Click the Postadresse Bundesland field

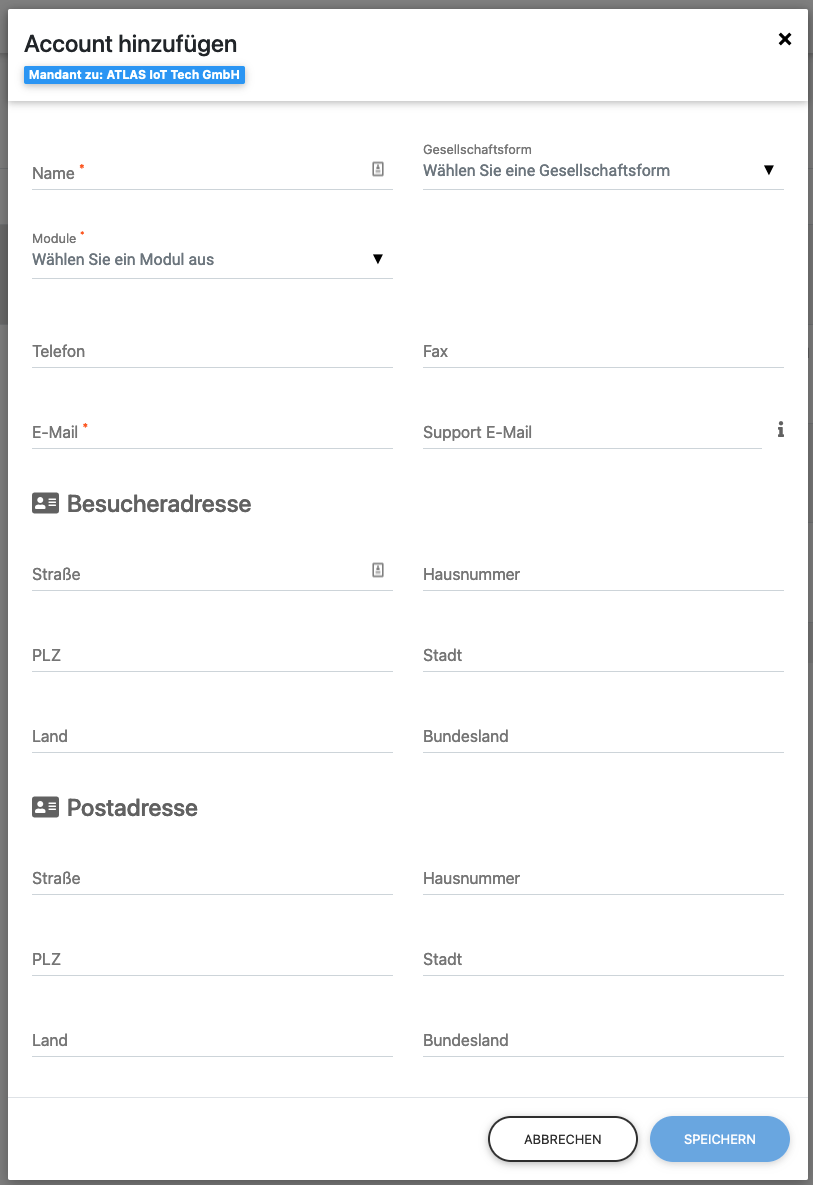603,1041
